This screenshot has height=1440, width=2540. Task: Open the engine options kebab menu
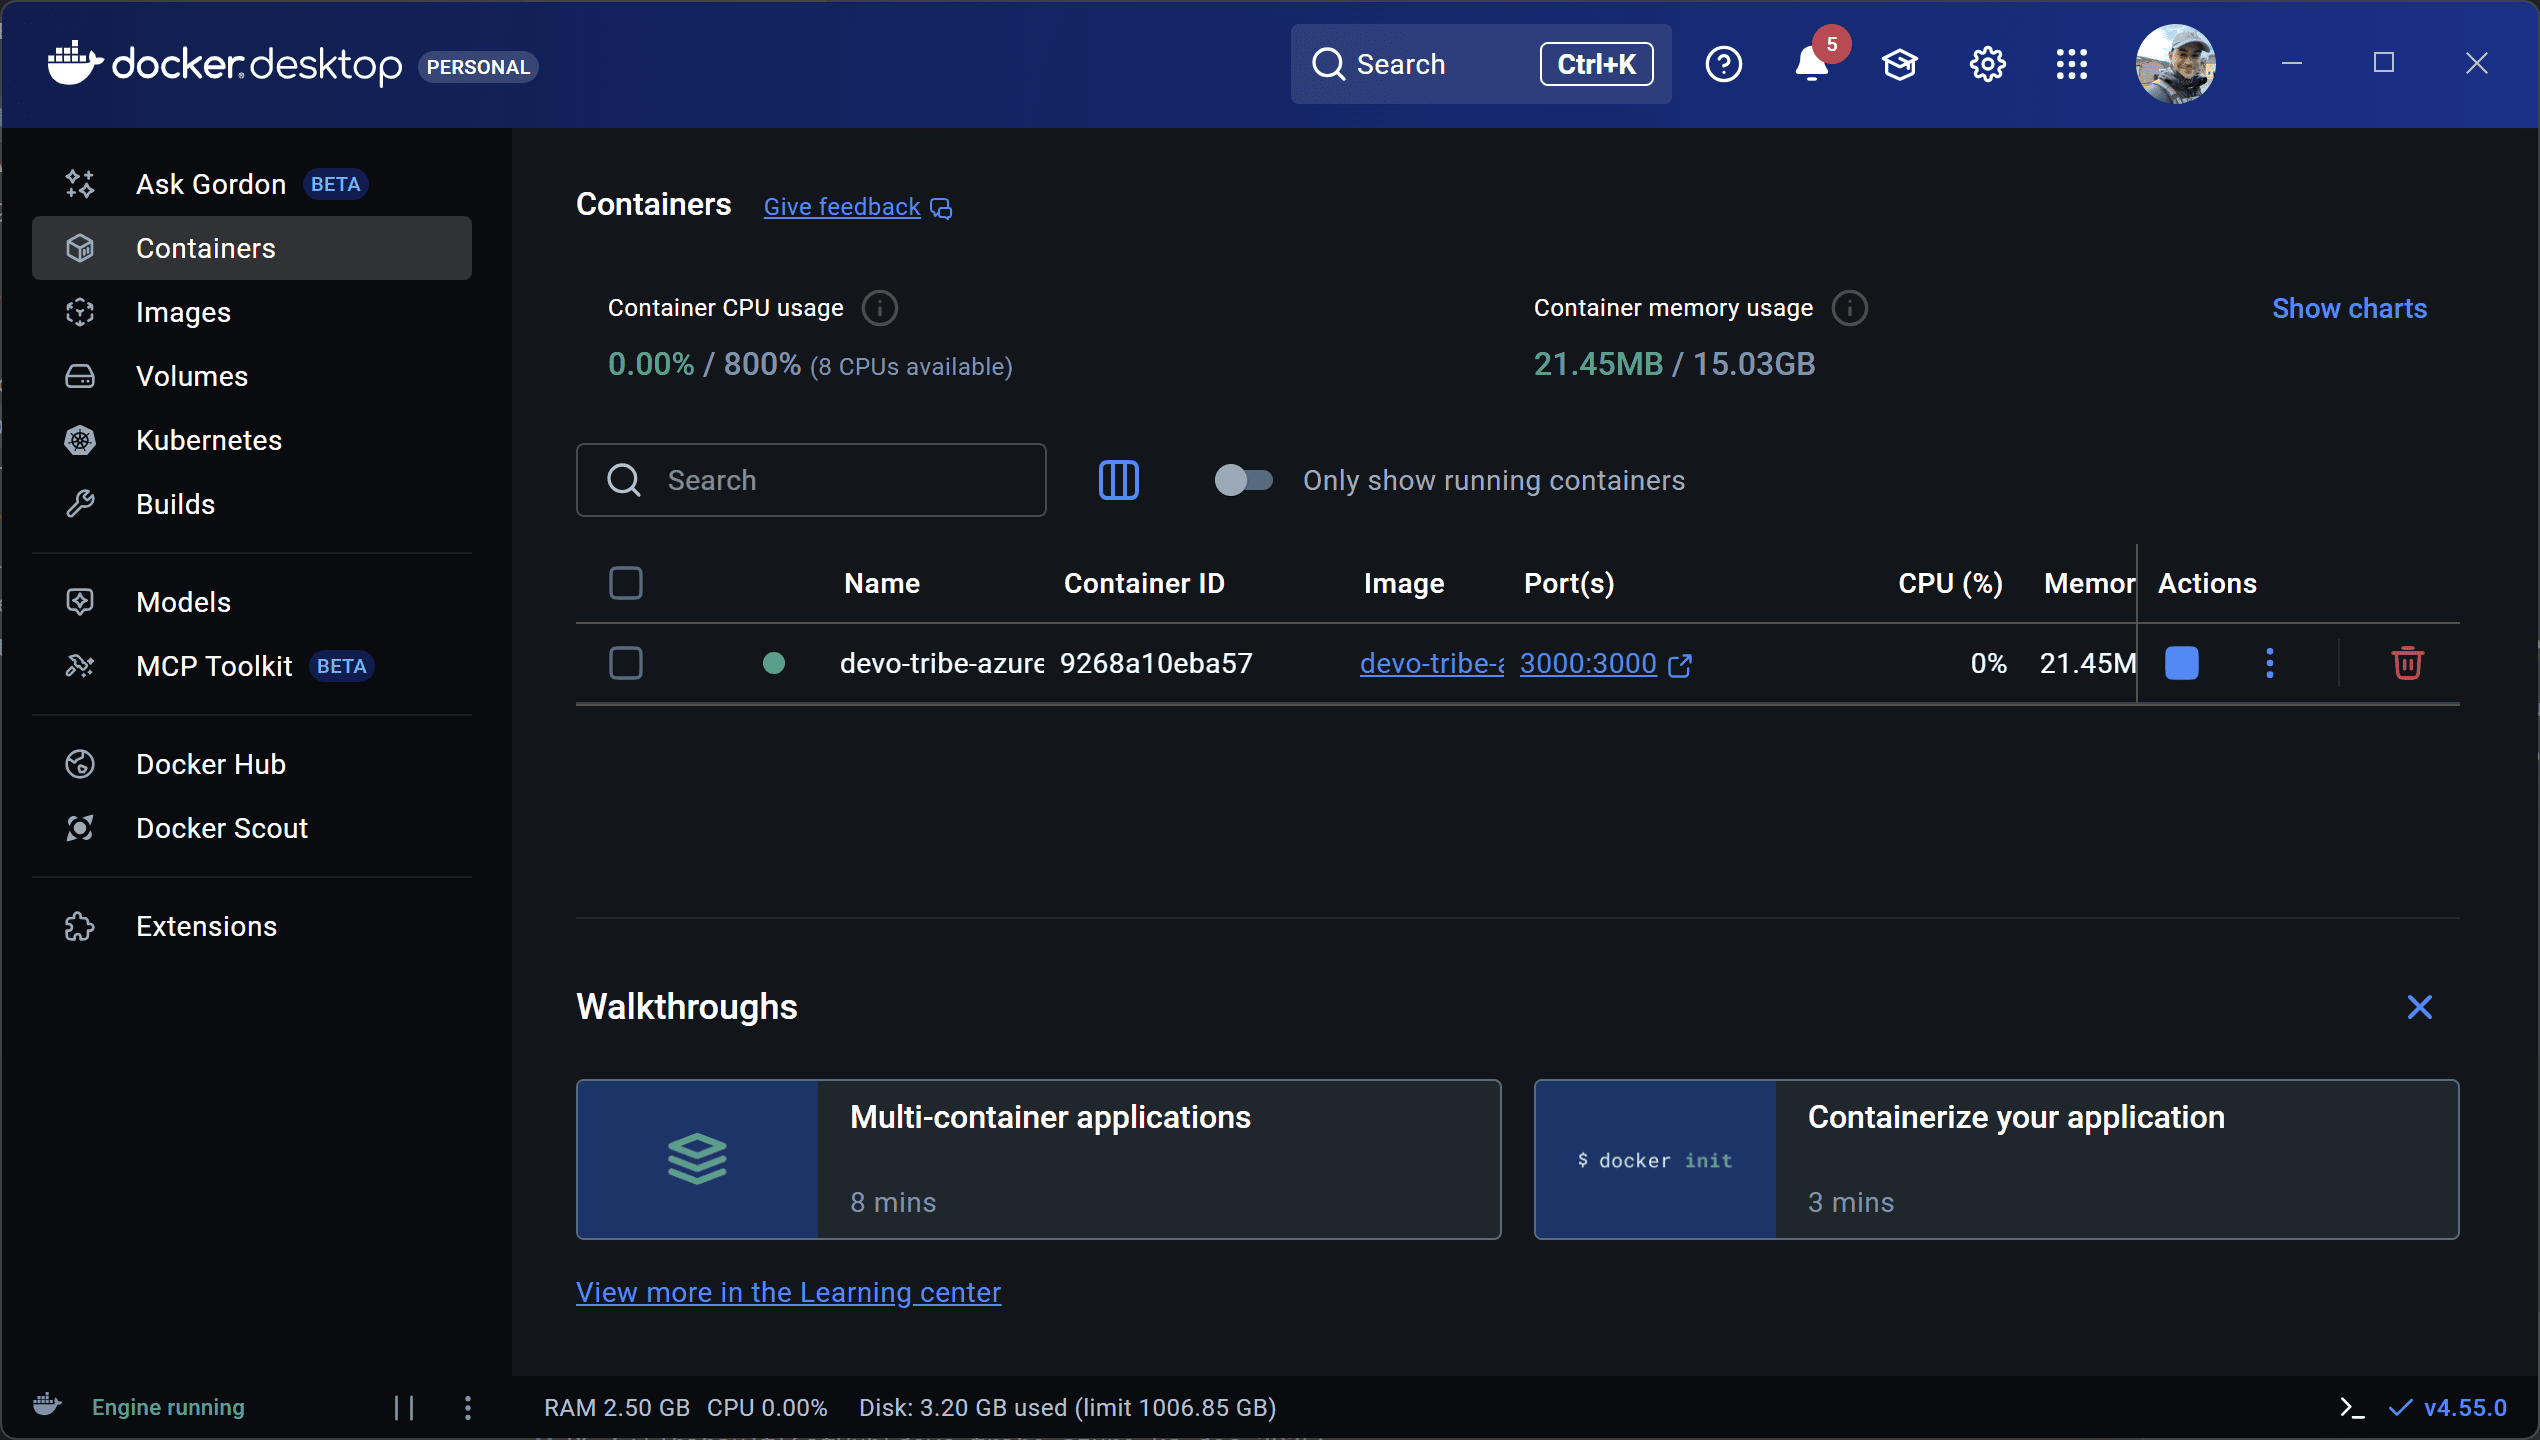pyautogui.click(x=468, y=1408)
